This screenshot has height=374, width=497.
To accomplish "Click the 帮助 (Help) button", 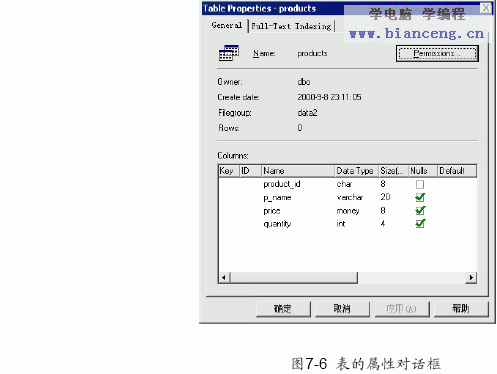I will tap(461, 309).
